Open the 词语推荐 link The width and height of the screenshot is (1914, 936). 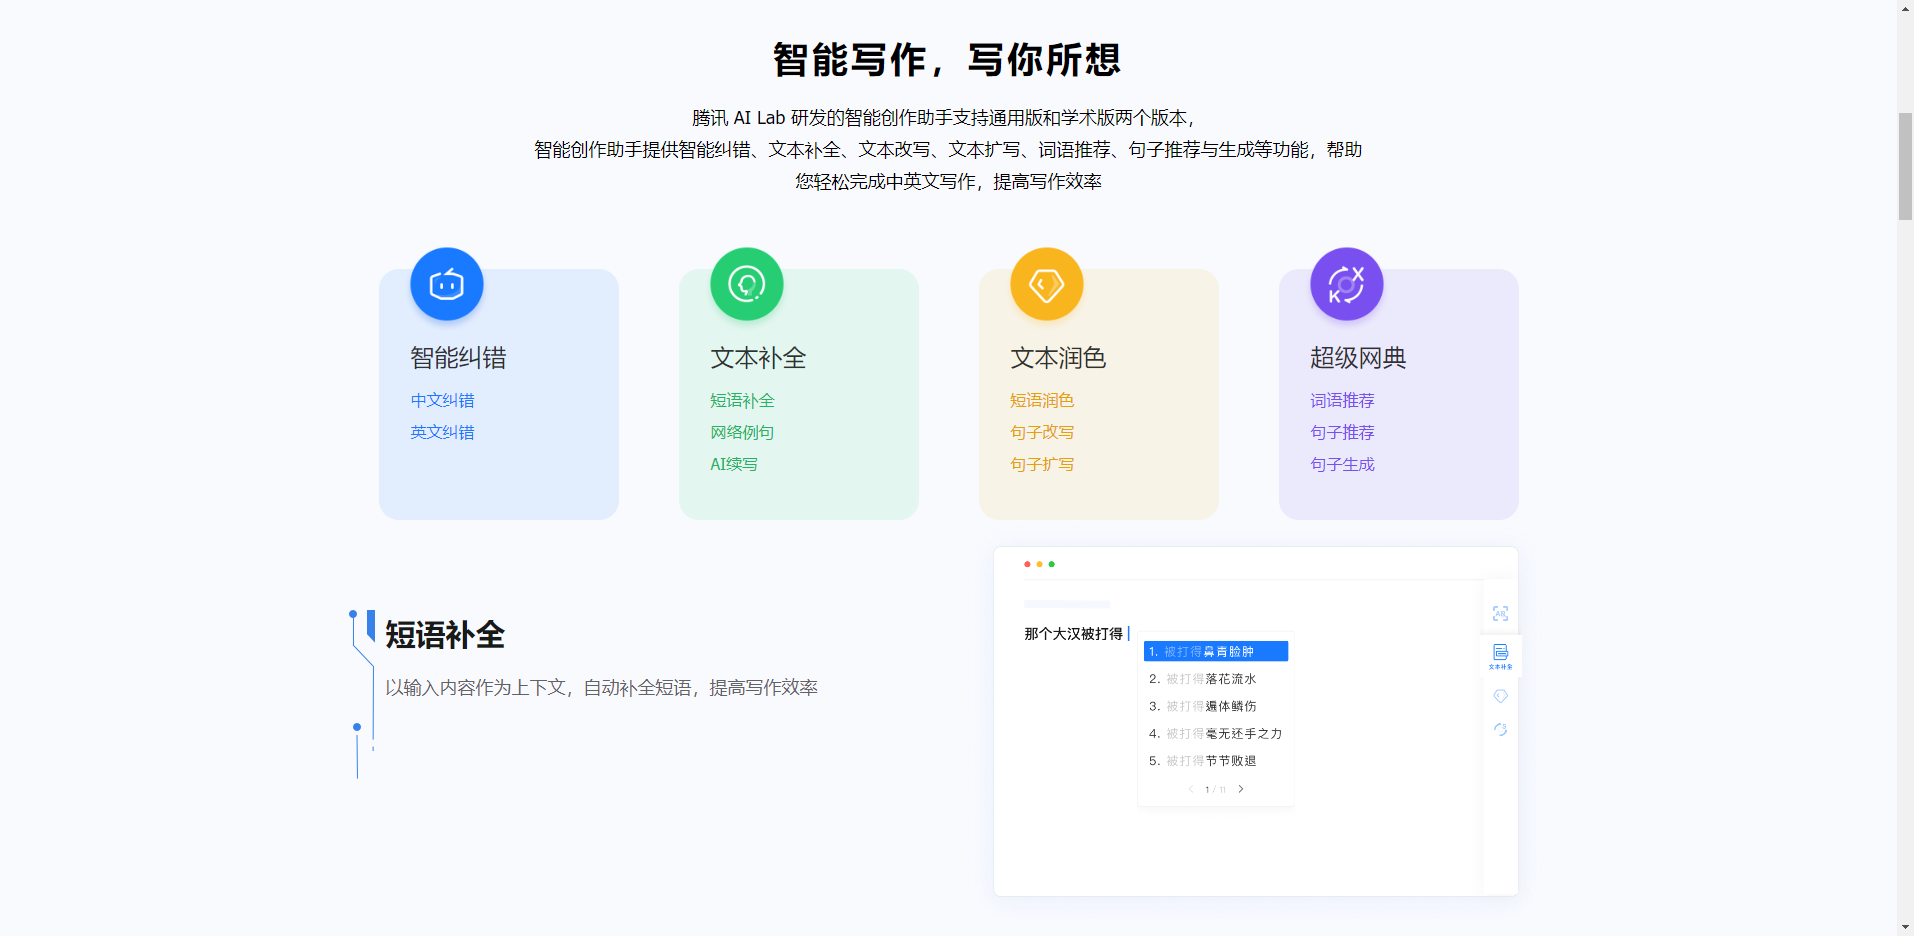coord(1342,400)
